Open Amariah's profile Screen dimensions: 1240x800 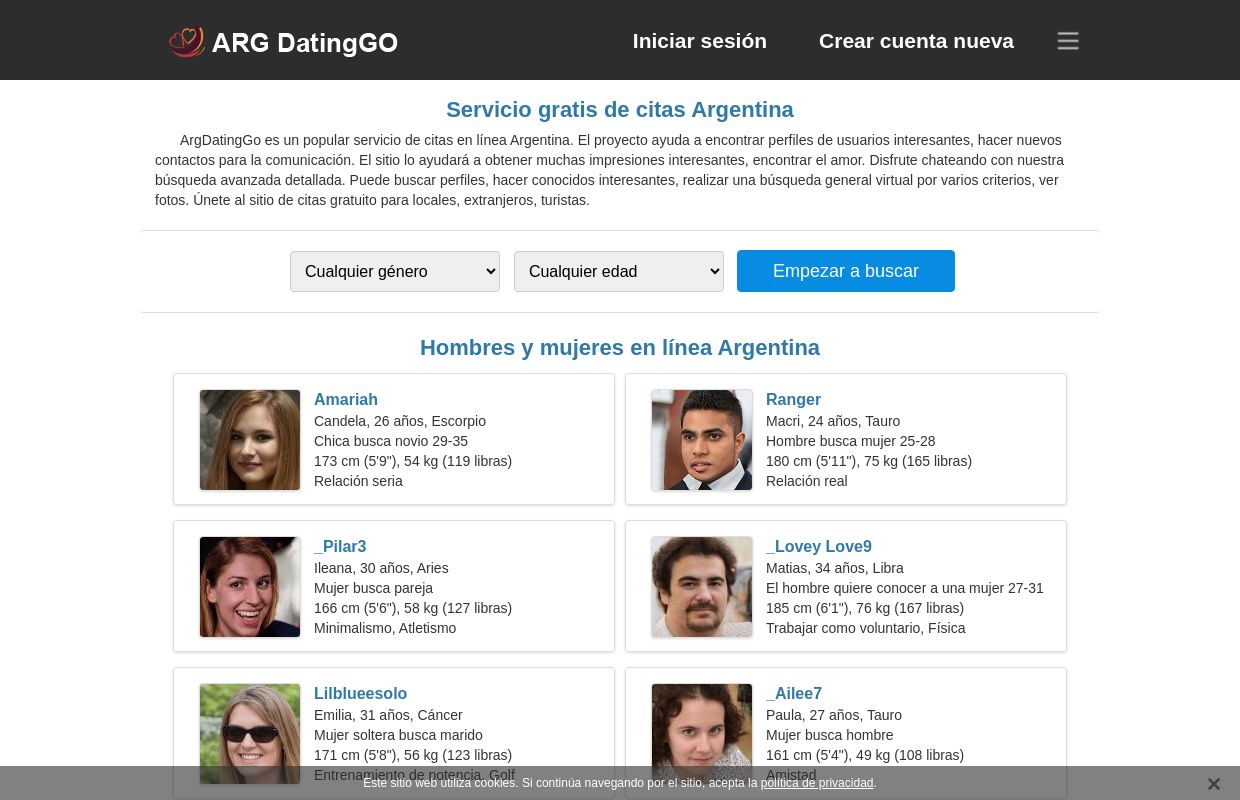coord(346,399)
